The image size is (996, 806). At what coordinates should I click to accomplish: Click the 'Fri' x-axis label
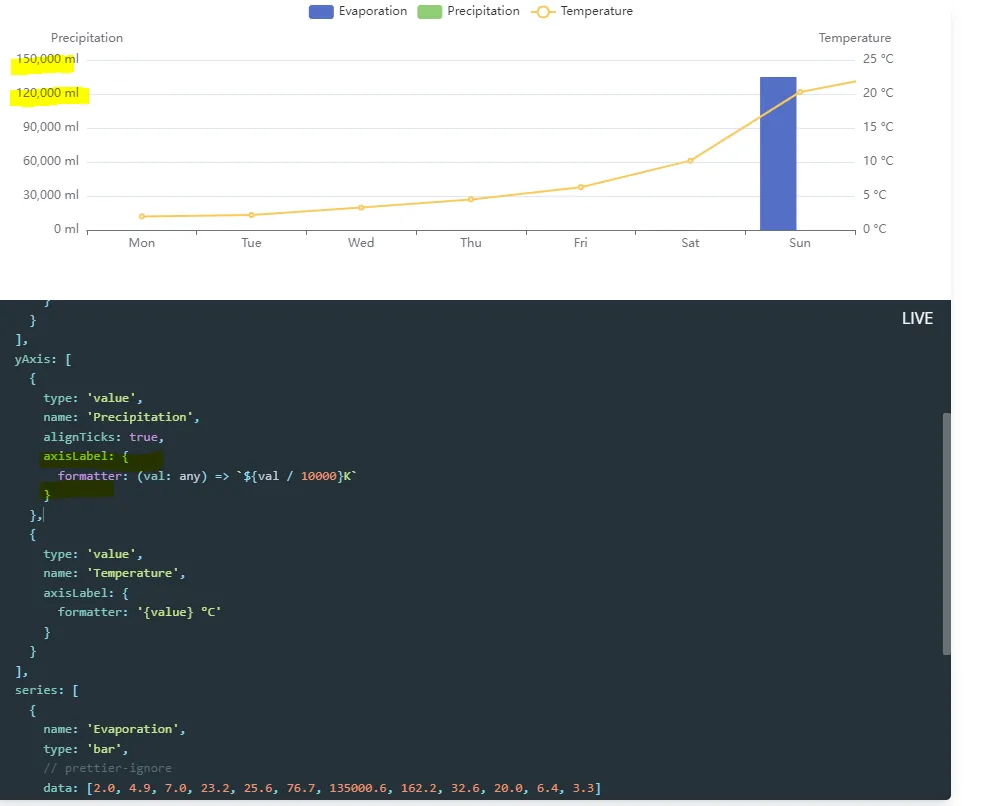pyautogui.click(x=581, y=243)
